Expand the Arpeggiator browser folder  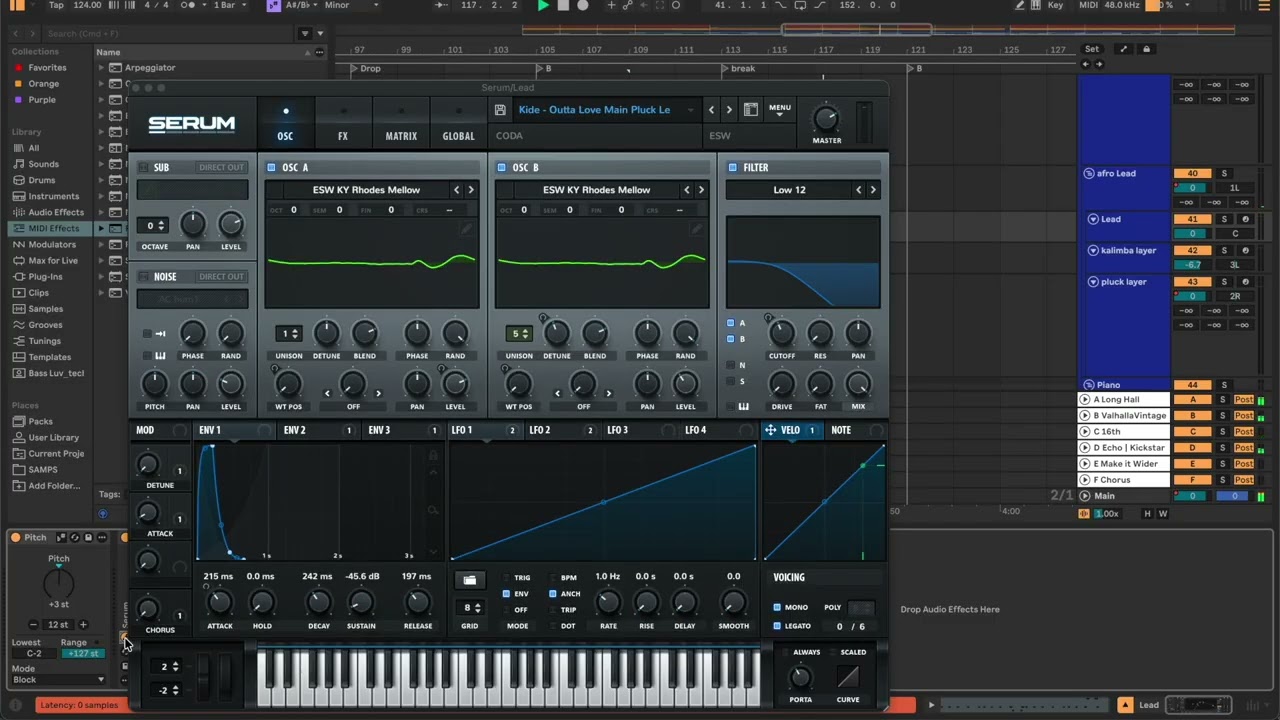101,68
